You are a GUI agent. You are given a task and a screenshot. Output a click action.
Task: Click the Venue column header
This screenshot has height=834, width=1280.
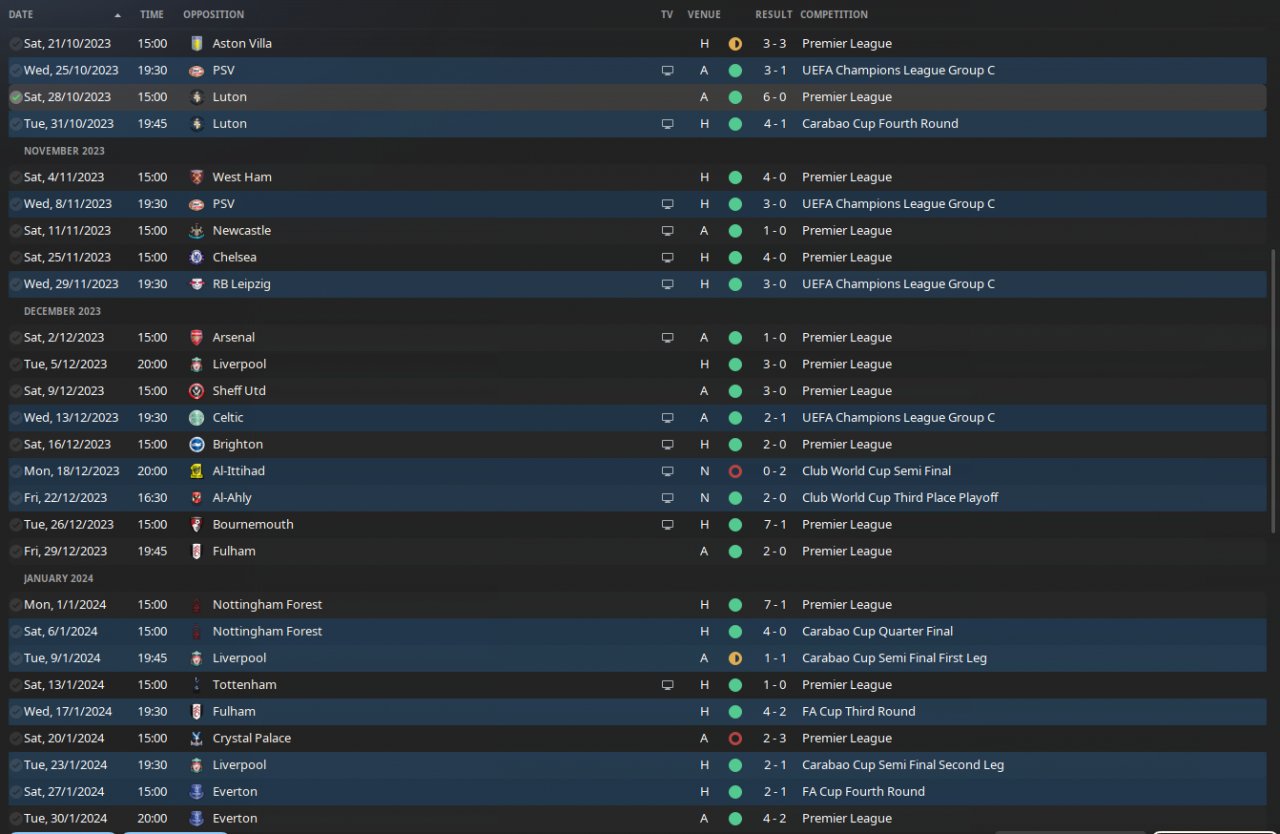coord(704,15)
